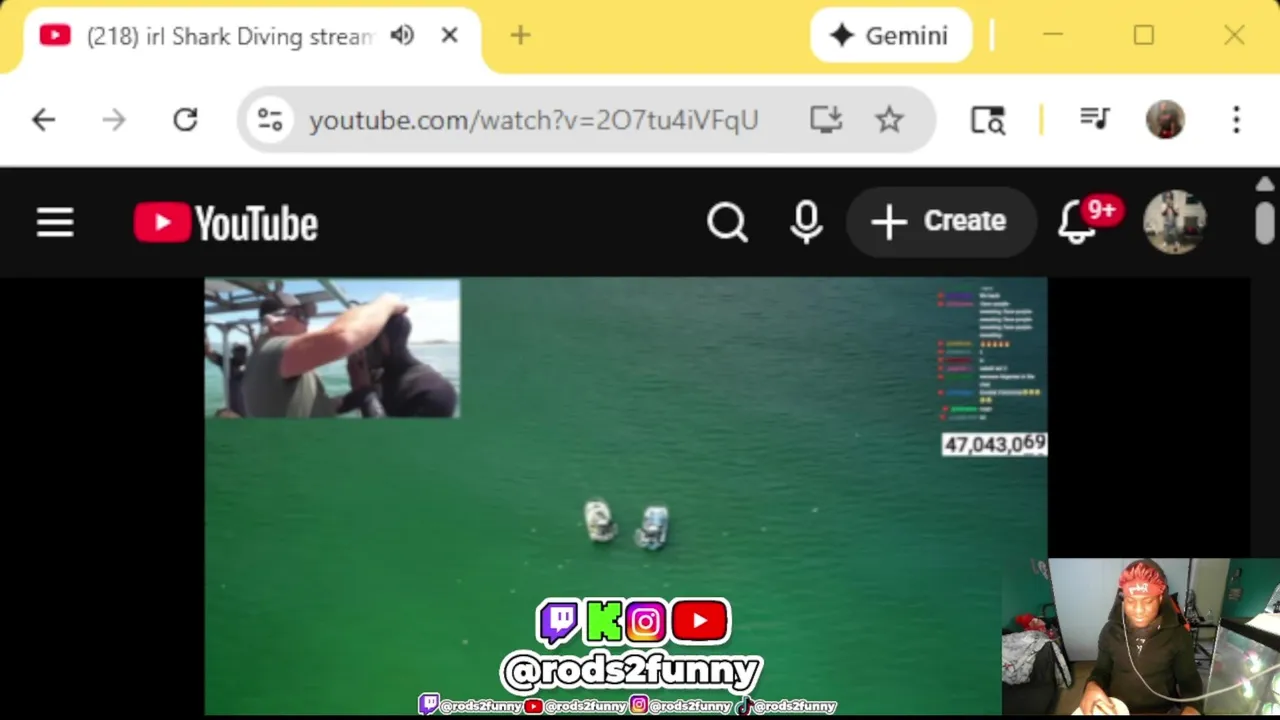Open Gemini from the title bar
The width and height of the screenshot is (1280, 720).
890,36
